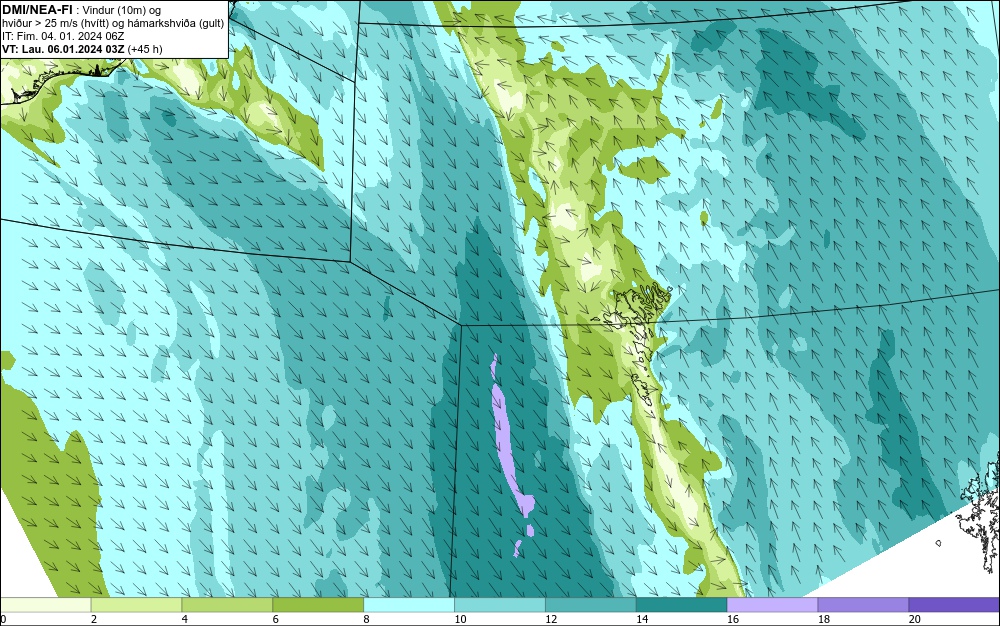
Task: Click the 8–10 m/s pale cyan swatch
Action: [409, 605]
